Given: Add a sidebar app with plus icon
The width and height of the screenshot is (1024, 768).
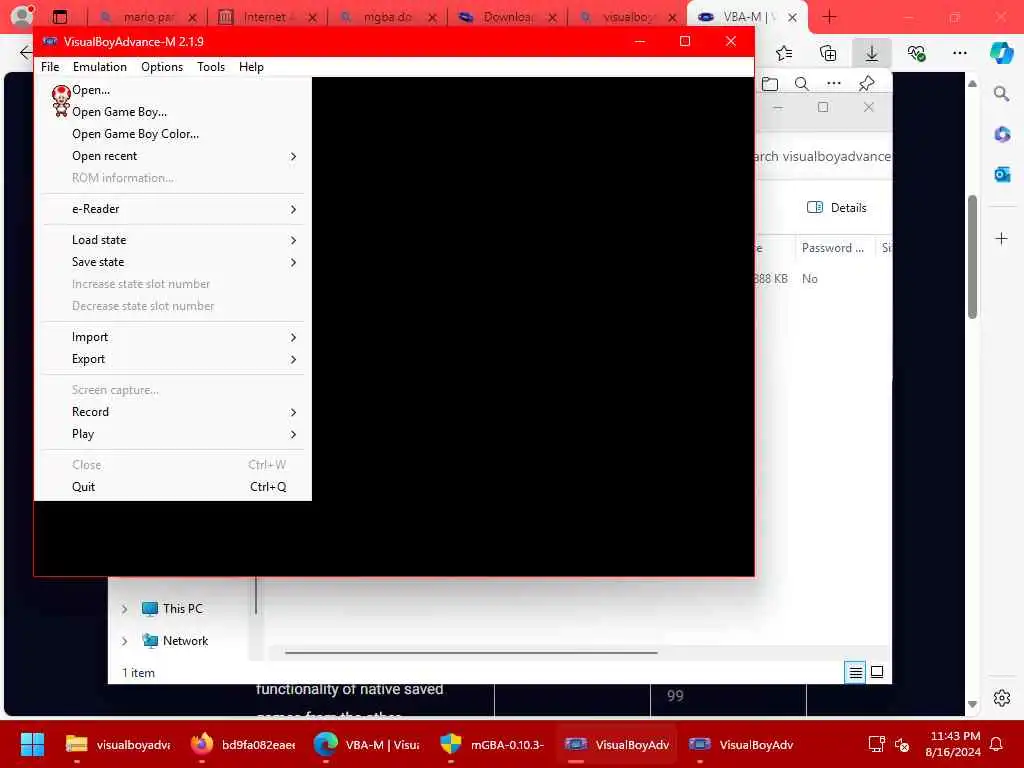Looking at the screenshot, I should point(1001,238).
